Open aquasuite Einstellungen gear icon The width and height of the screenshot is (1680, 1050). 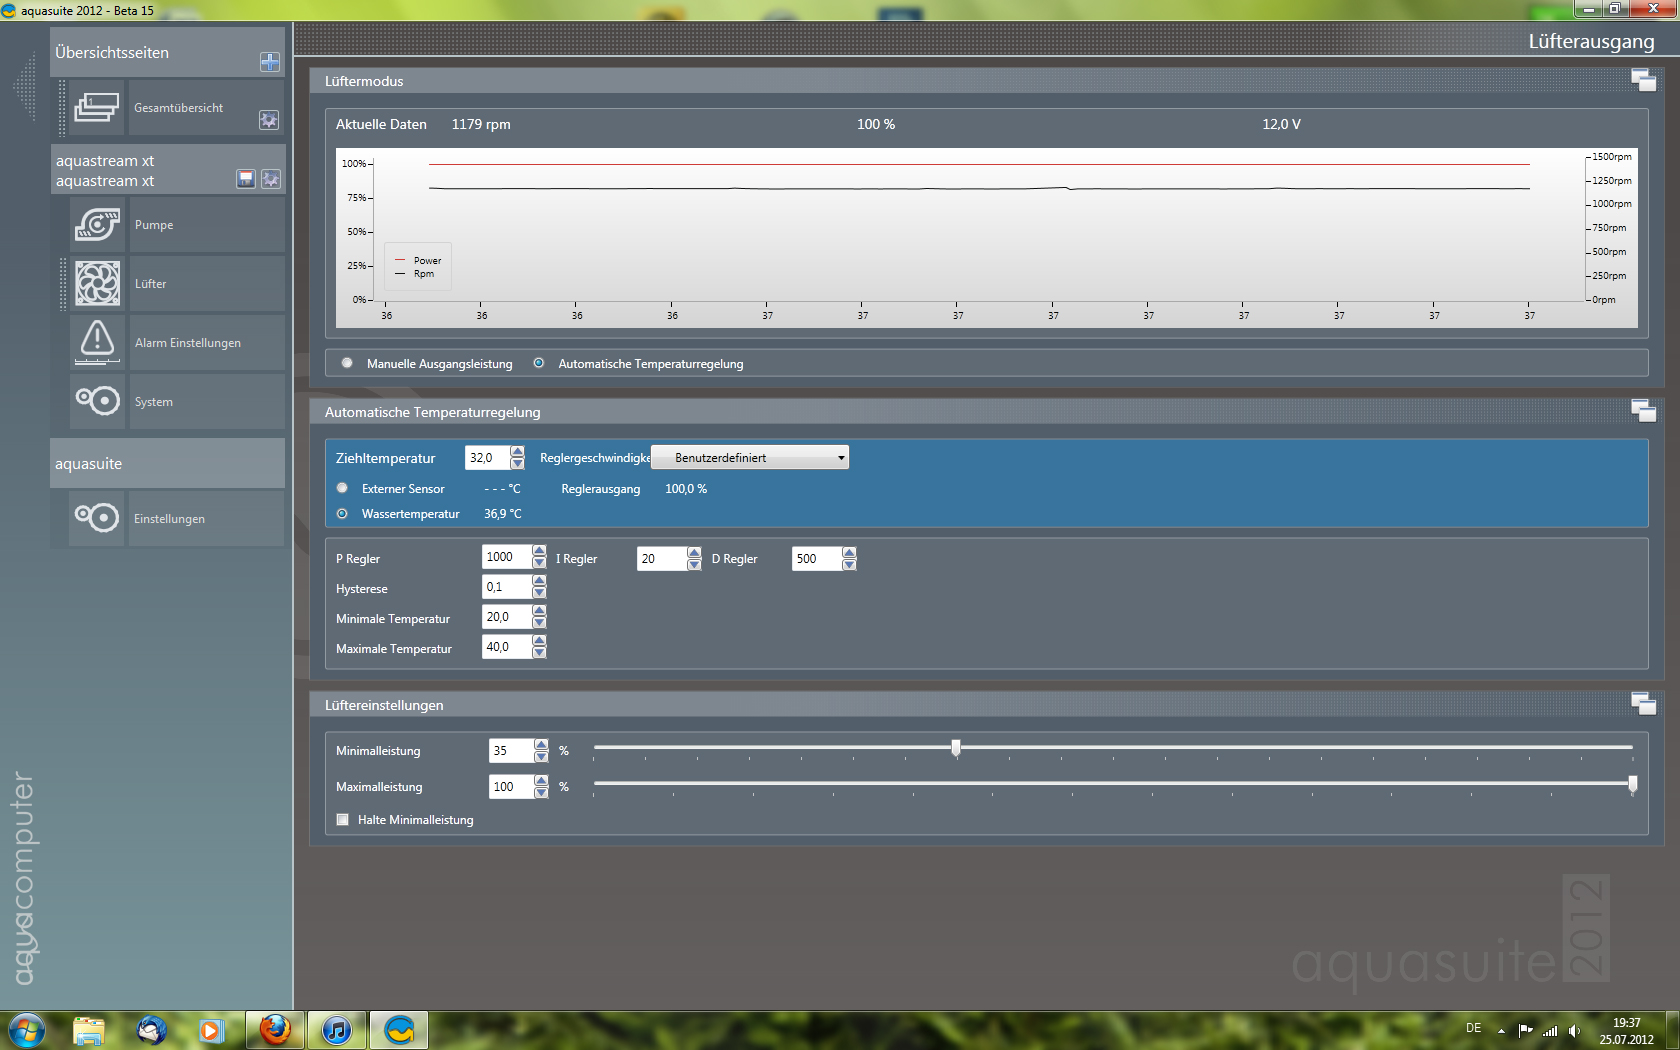(97, 518)
